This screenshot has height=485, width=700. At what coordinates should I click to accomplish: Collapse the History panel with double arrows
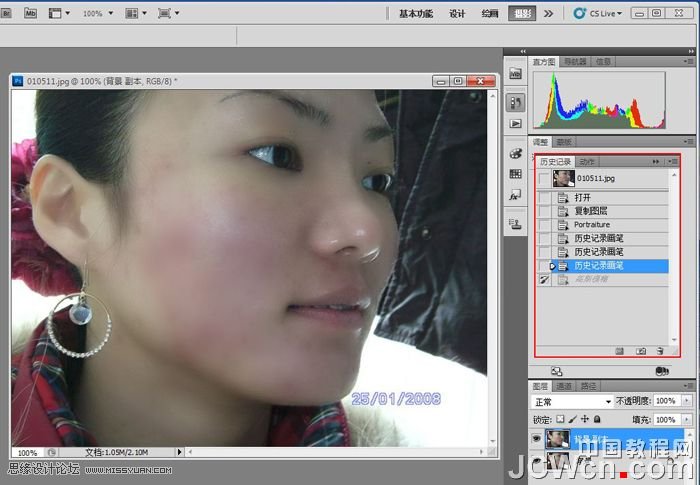(656, 162)
